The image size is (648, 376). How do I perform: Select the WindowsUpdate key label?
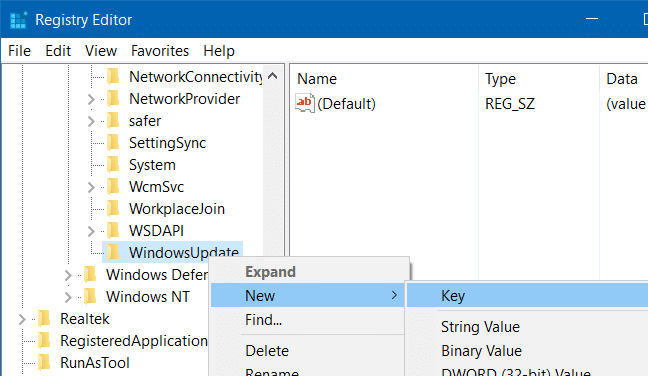coord(184,252)
